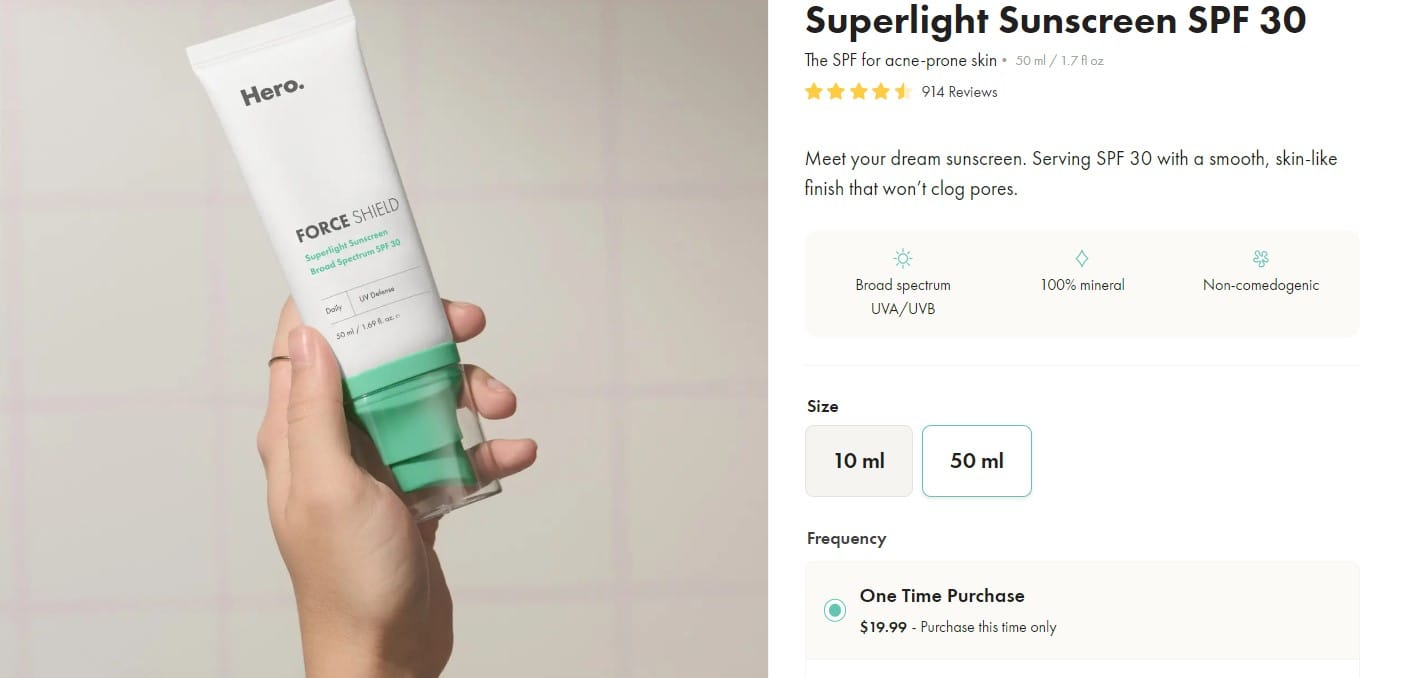Click the first yellow rating star
1422x678 pixels.
click(813, 92)
